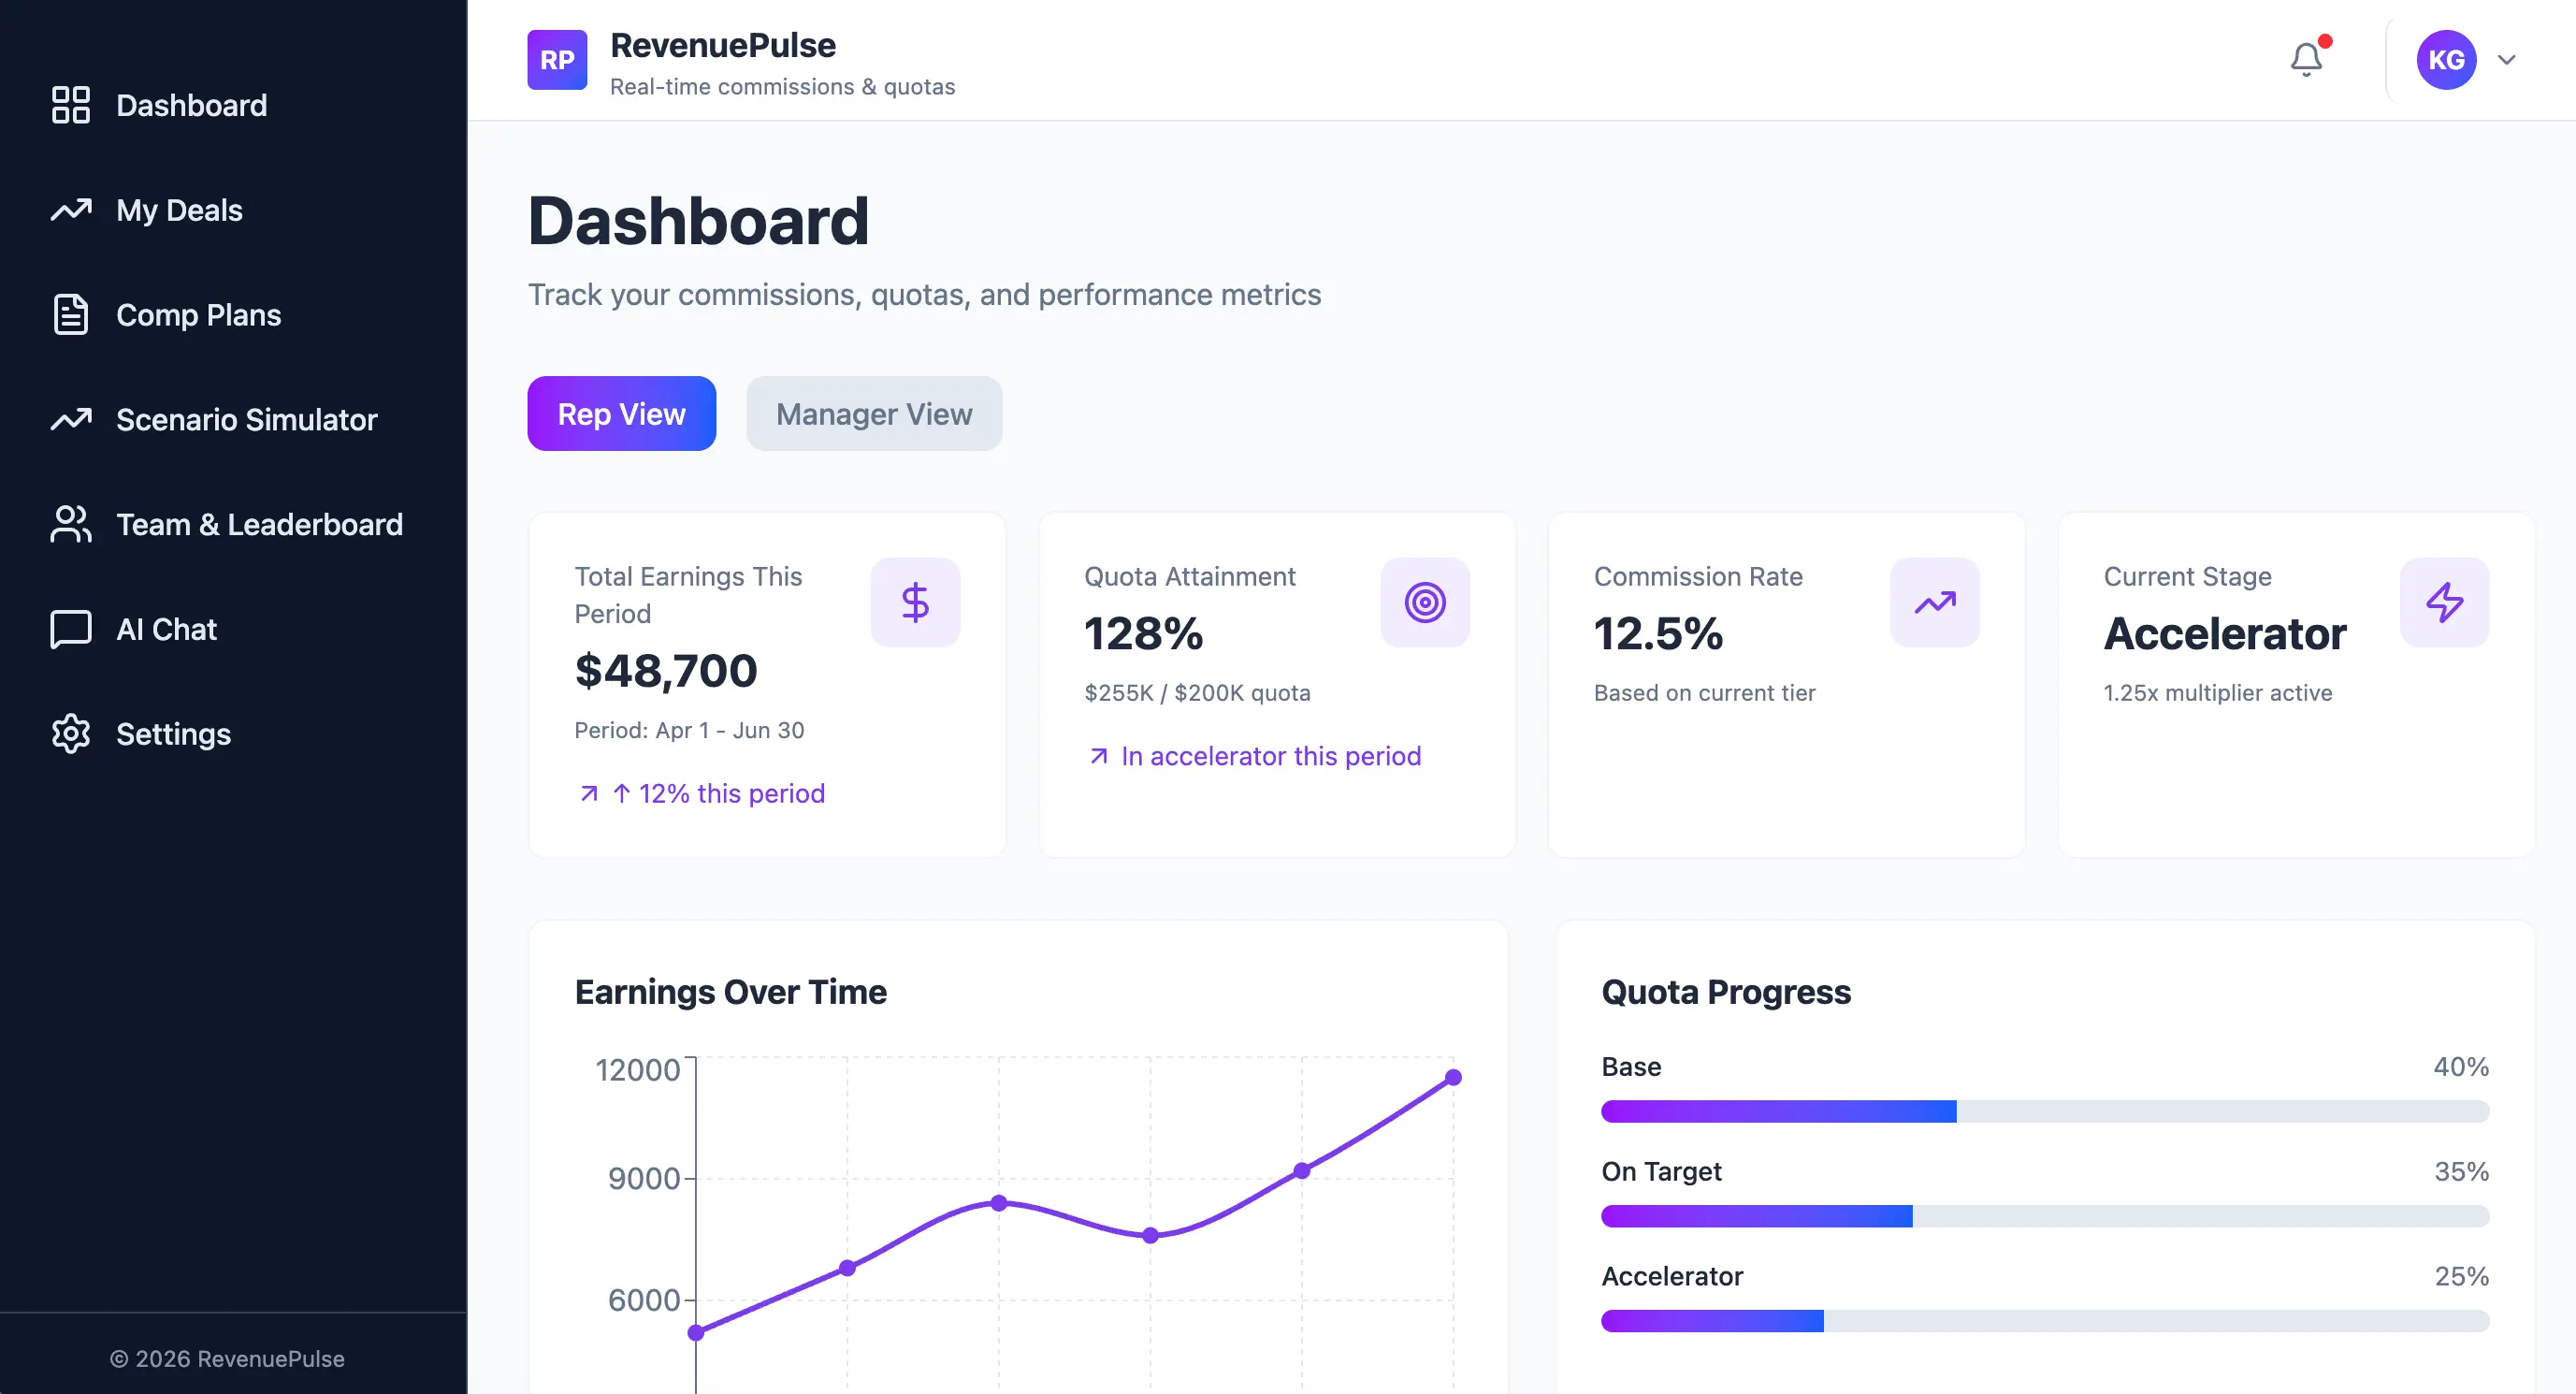The image size is (2576, 1394).
Task: Switch to the Manager View tab
Action: [x=874, y=414]
